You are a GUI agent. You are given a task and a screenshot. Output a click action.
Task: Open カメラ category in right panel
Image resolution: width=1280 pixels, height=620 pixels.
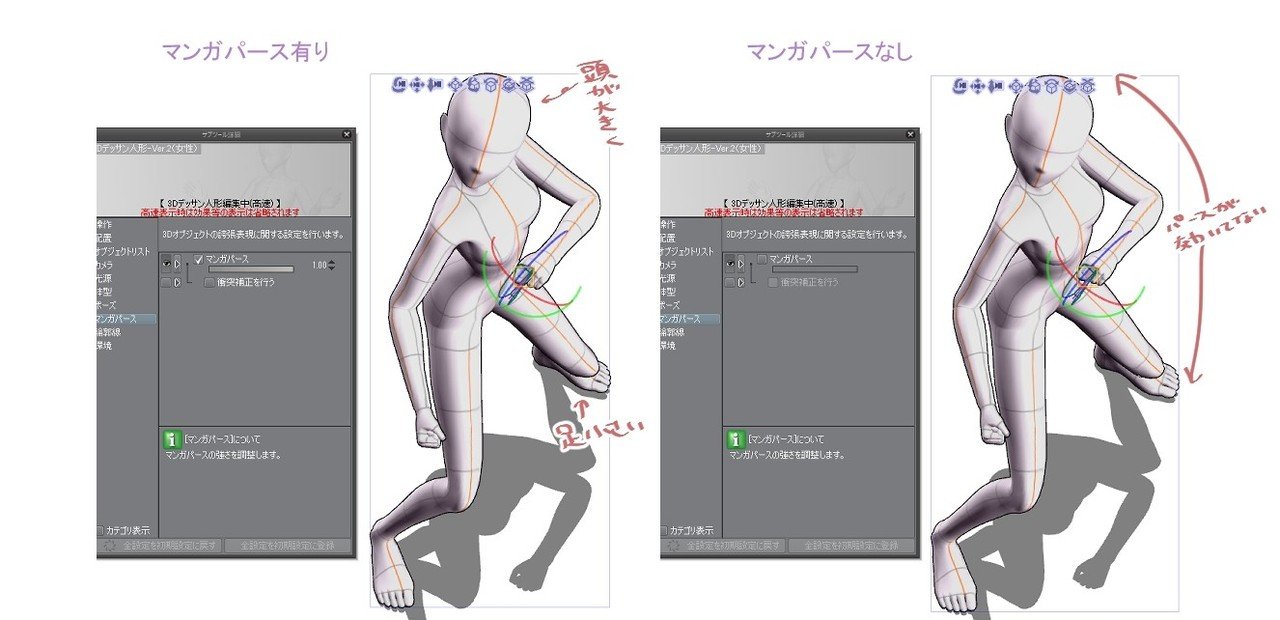(x=669, y=265)
